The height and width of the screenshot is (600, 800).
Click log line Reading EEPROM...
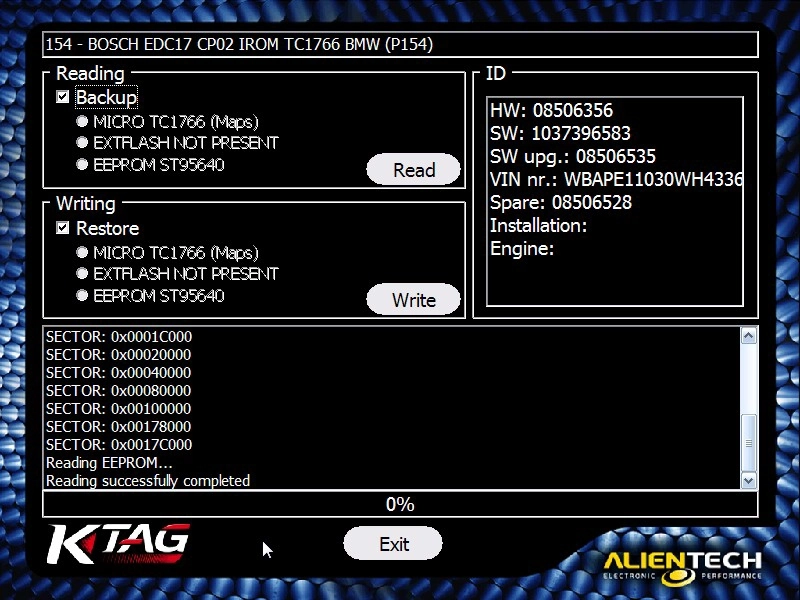point(109,463)
